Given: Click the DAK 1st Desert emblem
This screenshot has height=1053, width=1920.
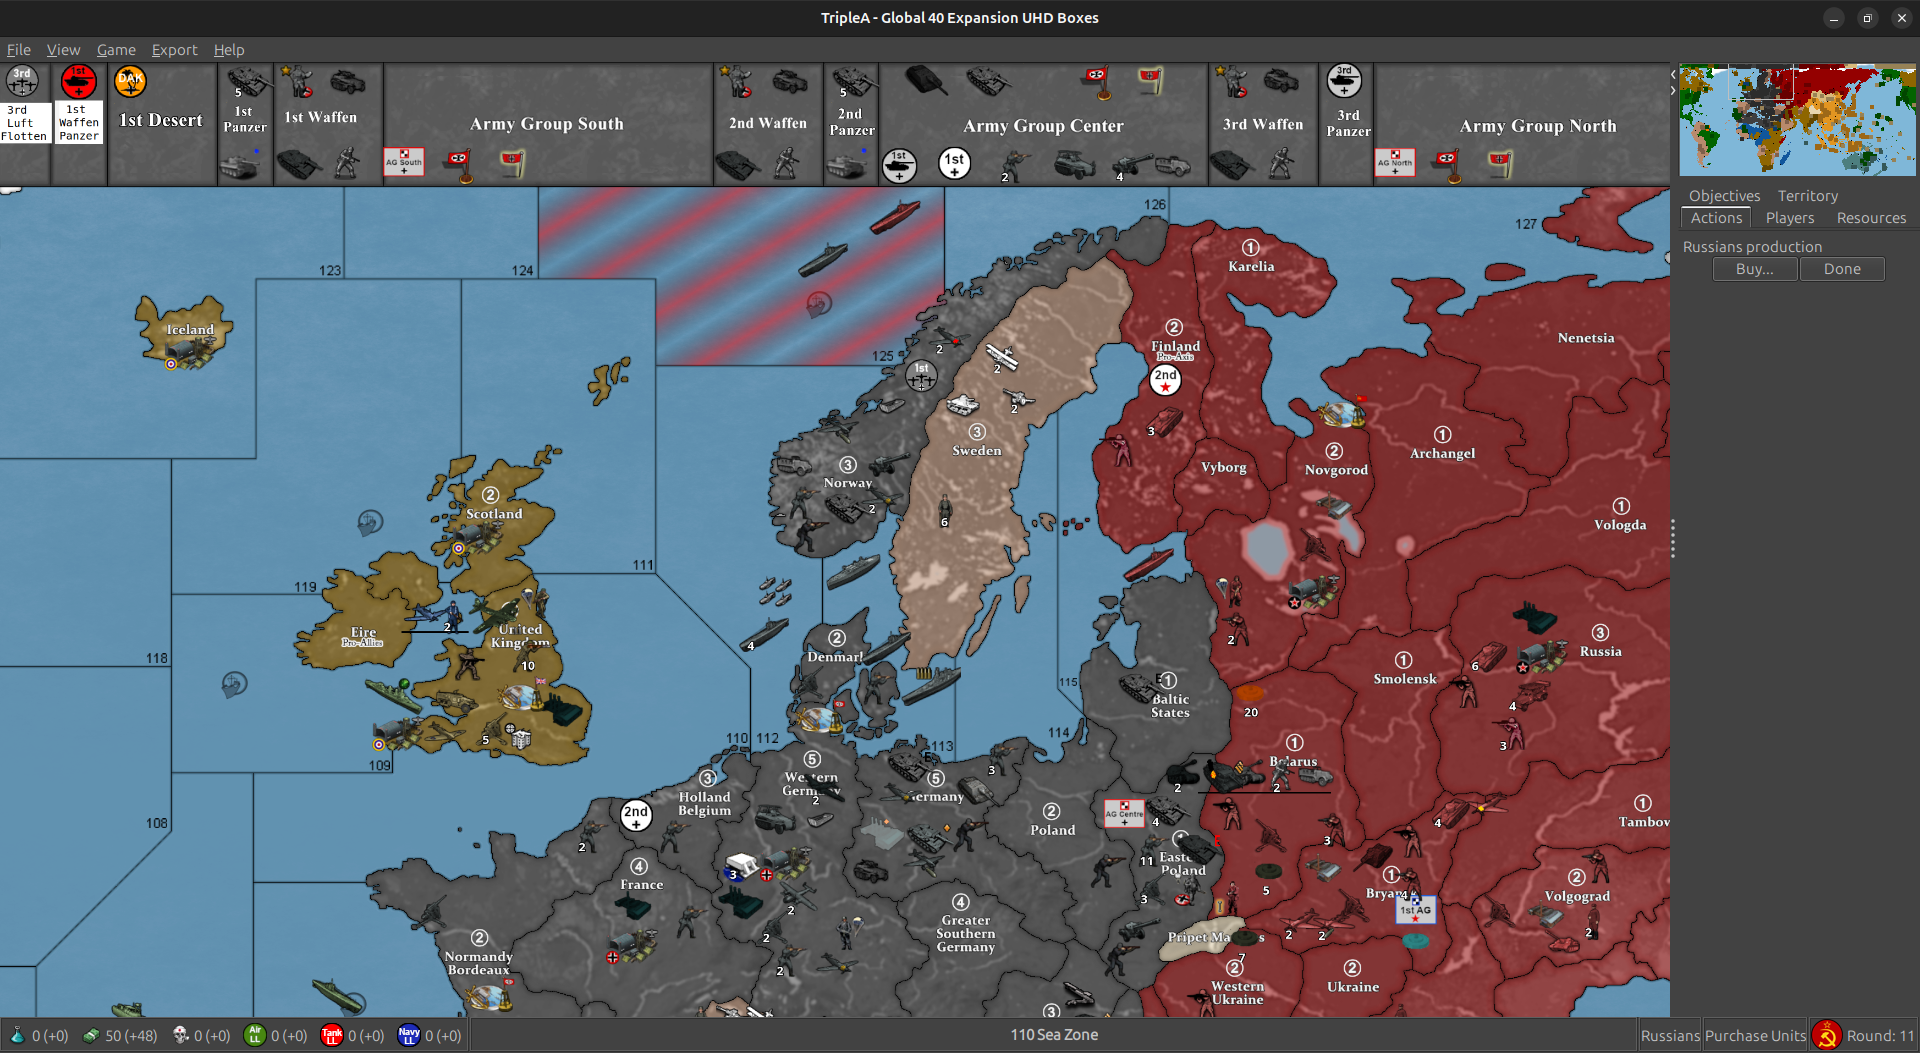Looking at the screenshot, I should pyautogui.click(x=130, y=82).
